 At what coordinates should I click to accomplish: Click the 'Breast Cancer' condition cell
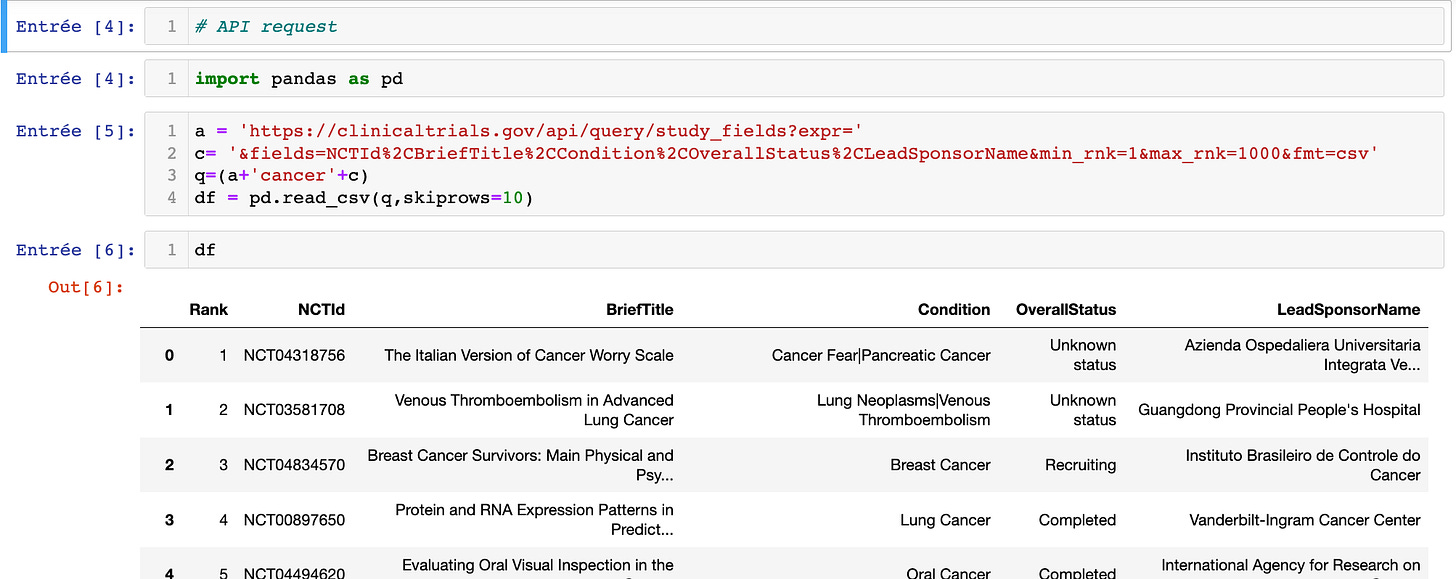click(940, 465)
